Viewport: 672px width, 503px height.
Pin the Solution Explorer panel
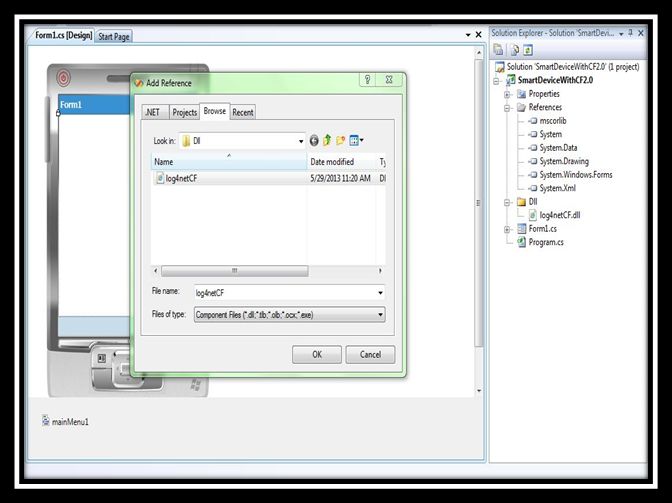[x=631, y=33]
